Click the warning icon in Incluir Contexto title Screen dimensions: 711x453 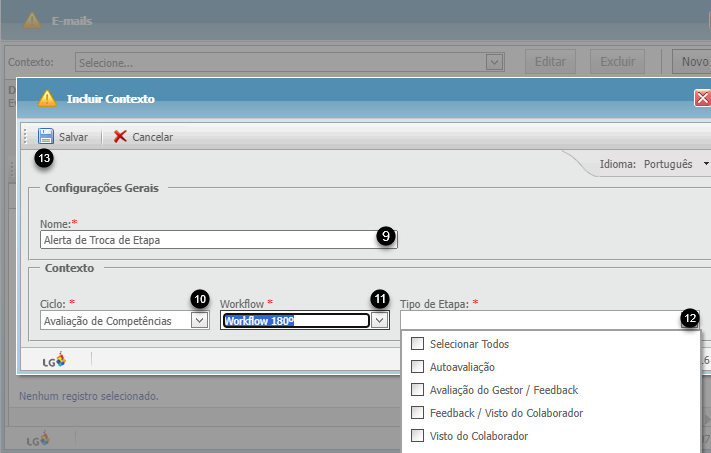(x=47, y=98)
